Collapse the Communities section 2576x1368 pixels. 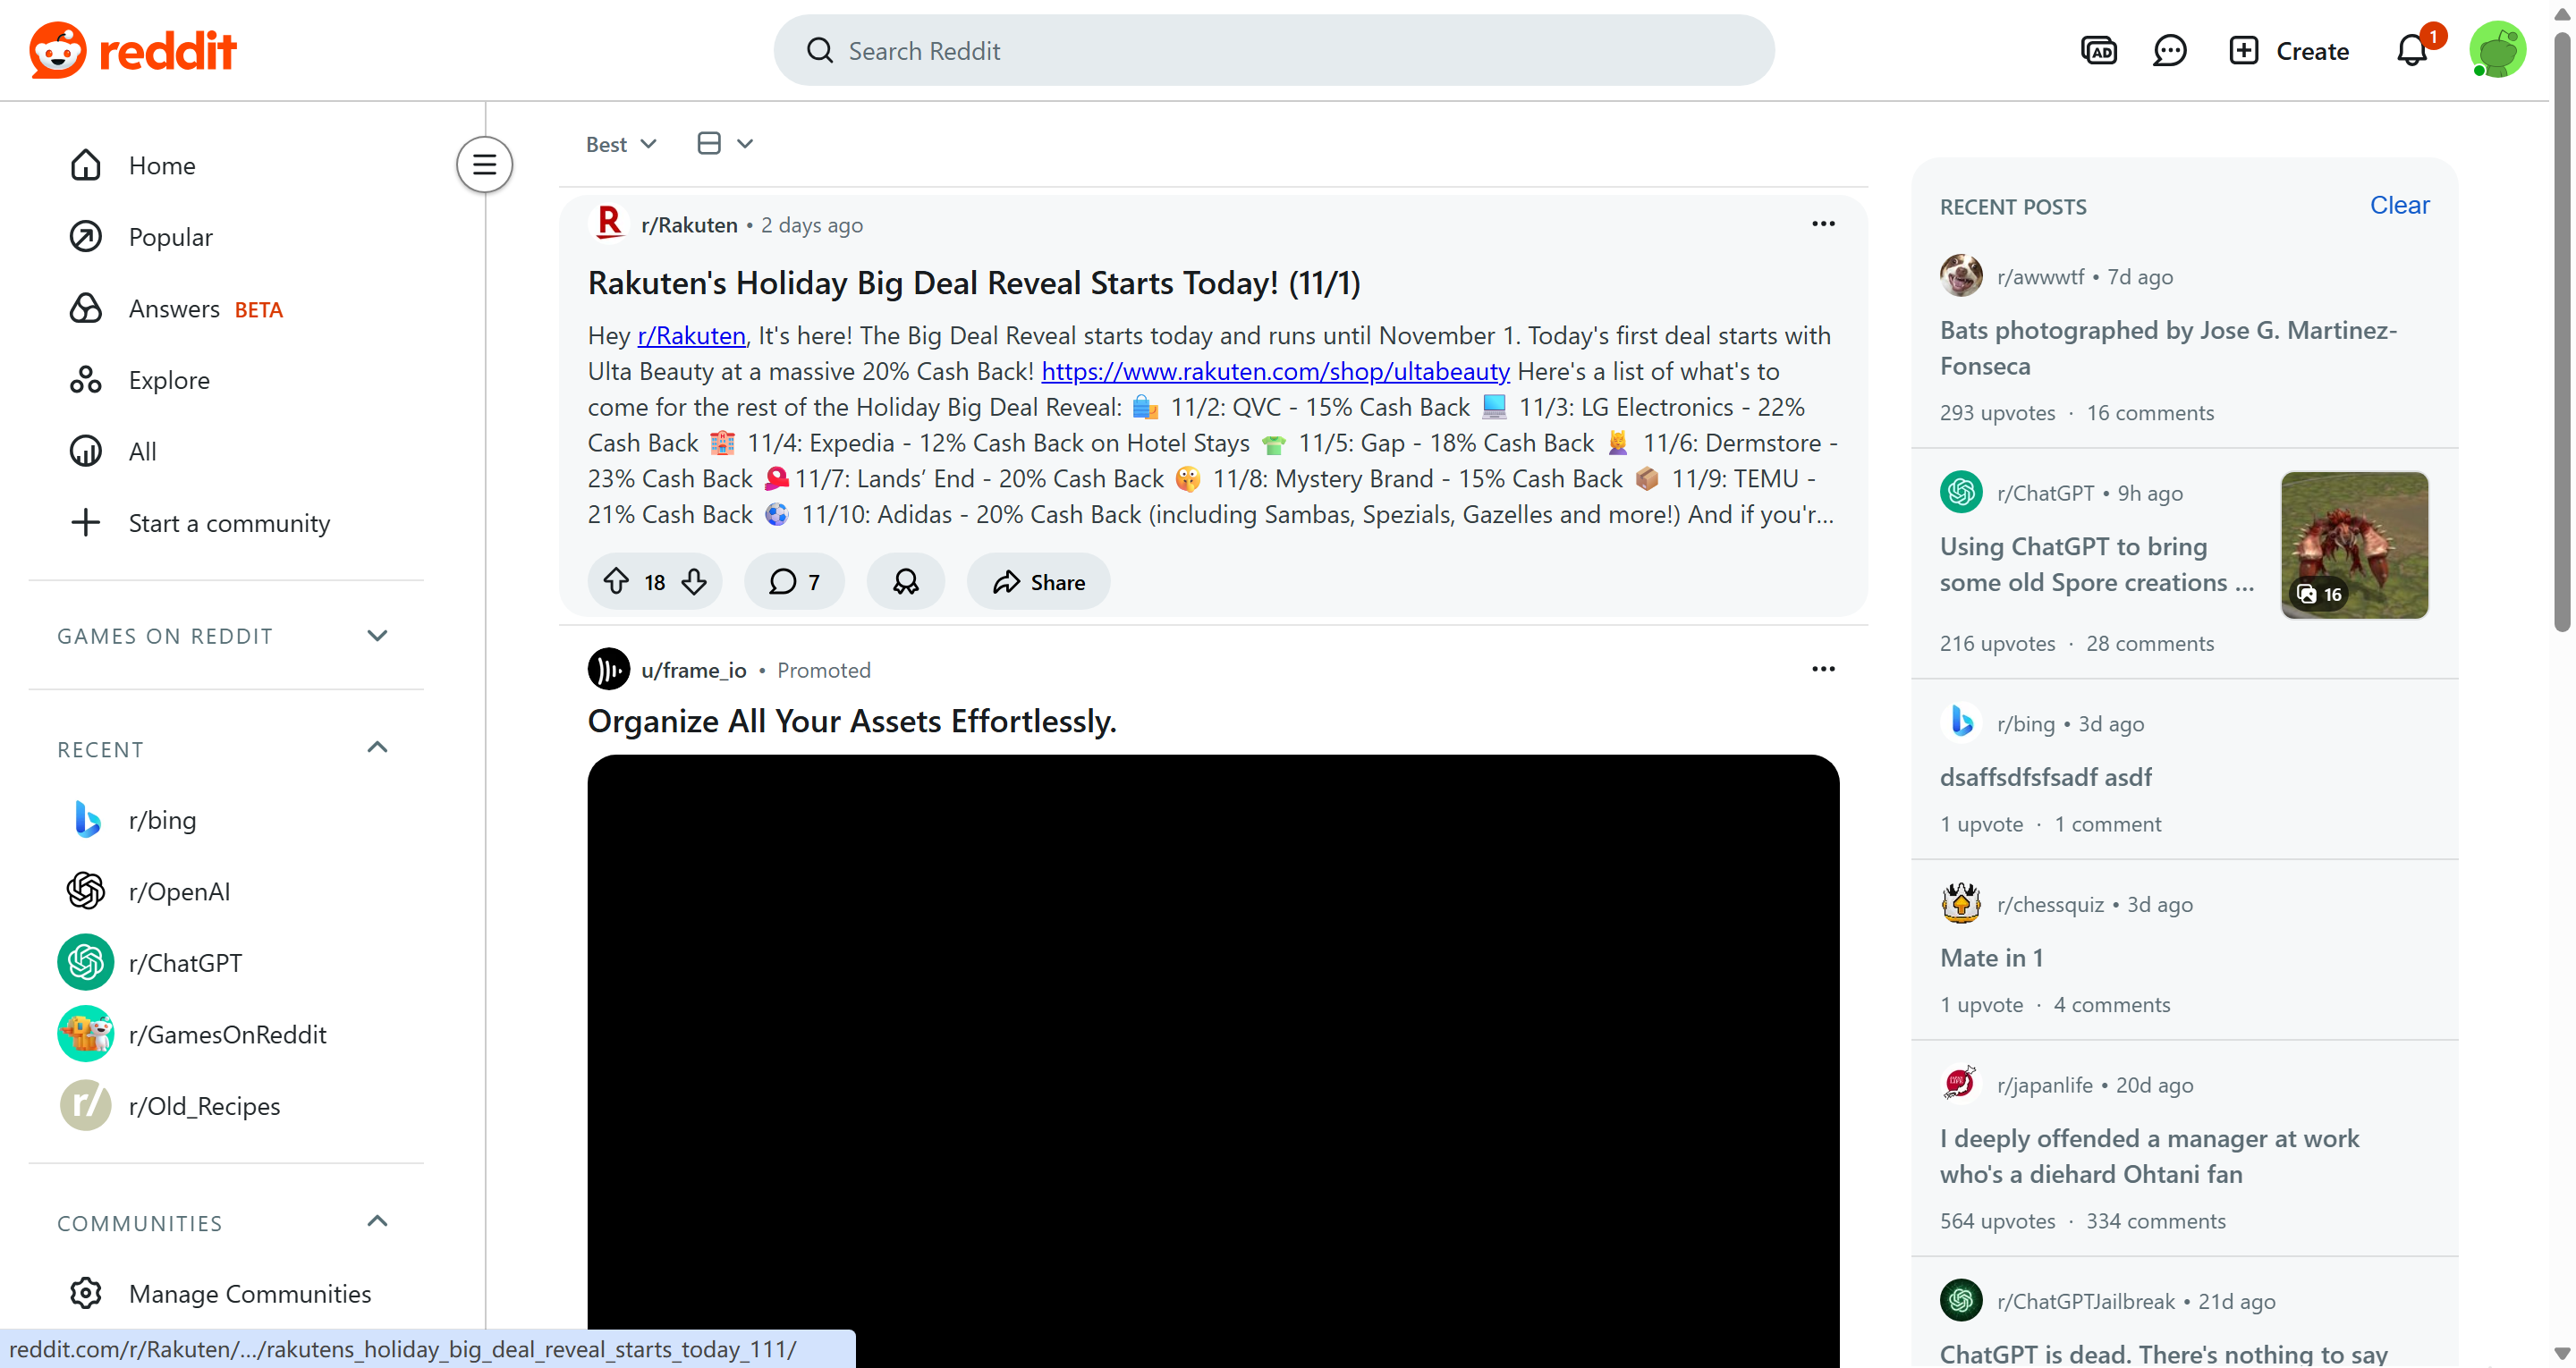377,1221
